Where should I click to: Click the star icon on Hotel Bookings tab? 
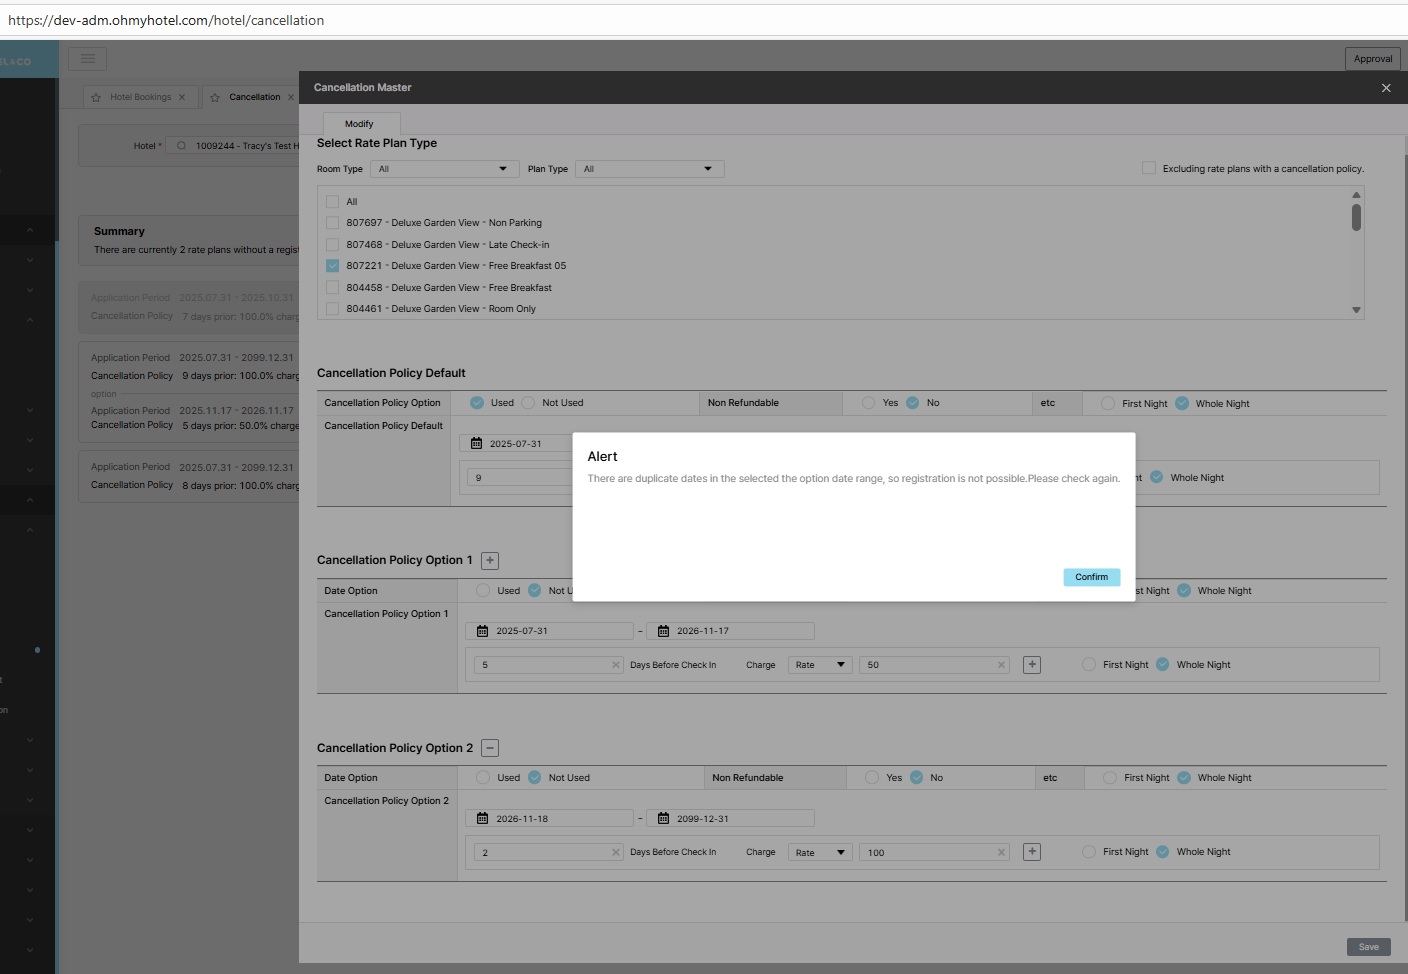tap(96, 98)
